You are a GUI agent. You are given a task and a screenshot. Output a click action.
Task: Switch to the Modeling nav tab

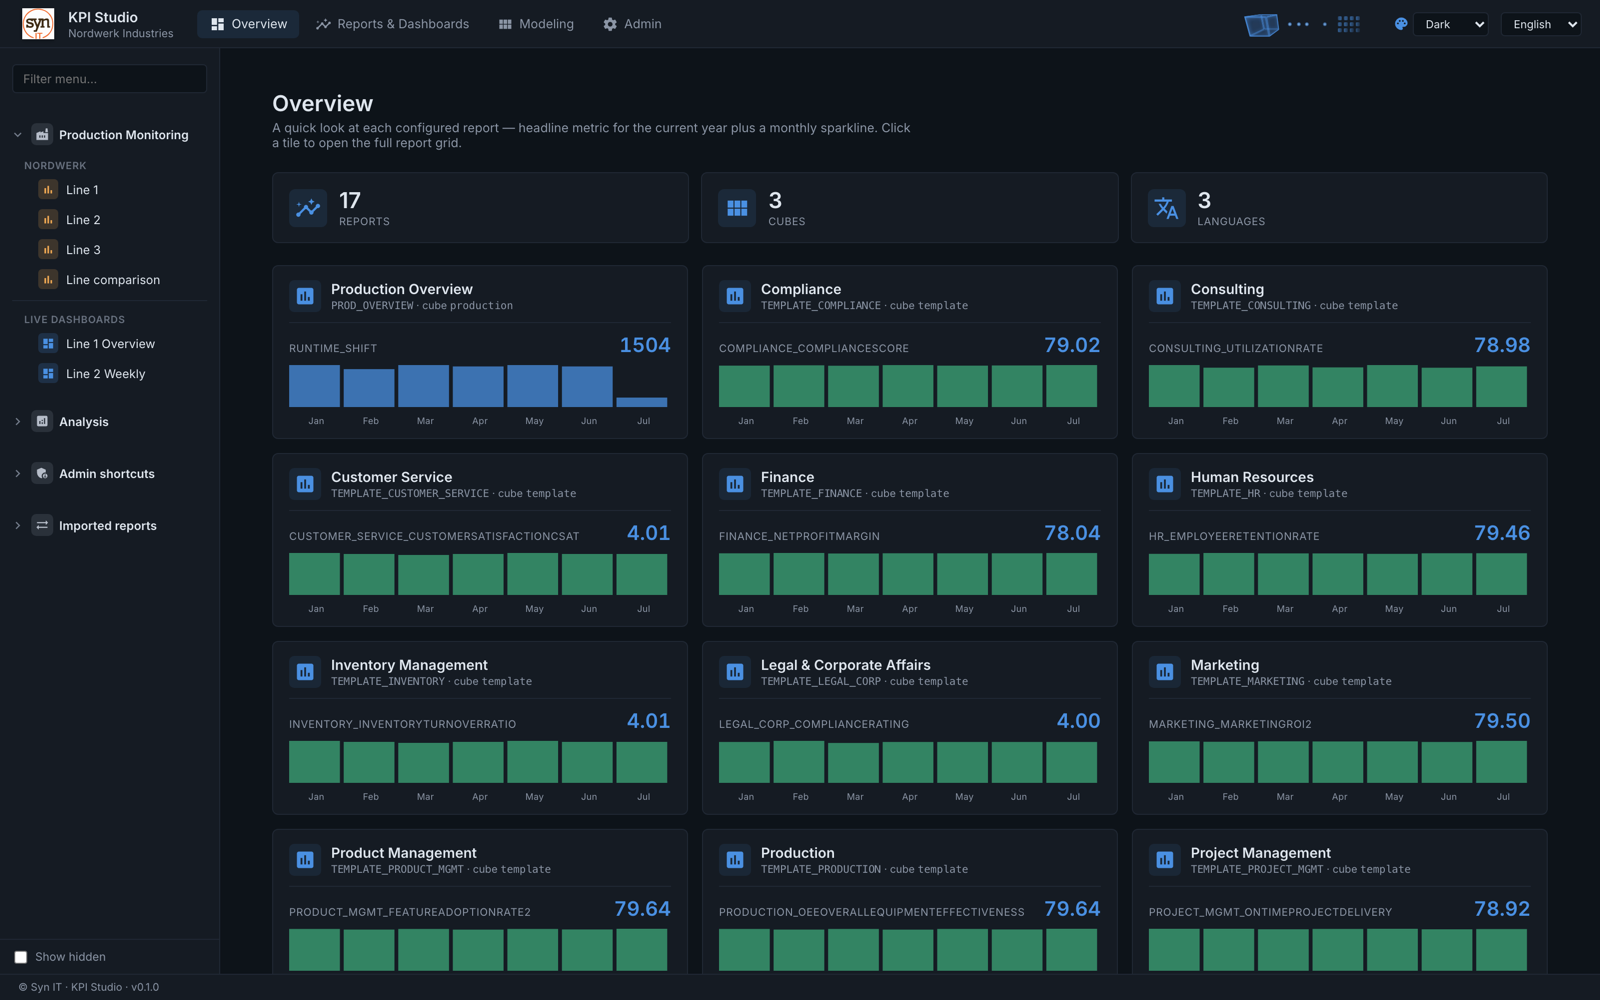(x=536, y=24)
